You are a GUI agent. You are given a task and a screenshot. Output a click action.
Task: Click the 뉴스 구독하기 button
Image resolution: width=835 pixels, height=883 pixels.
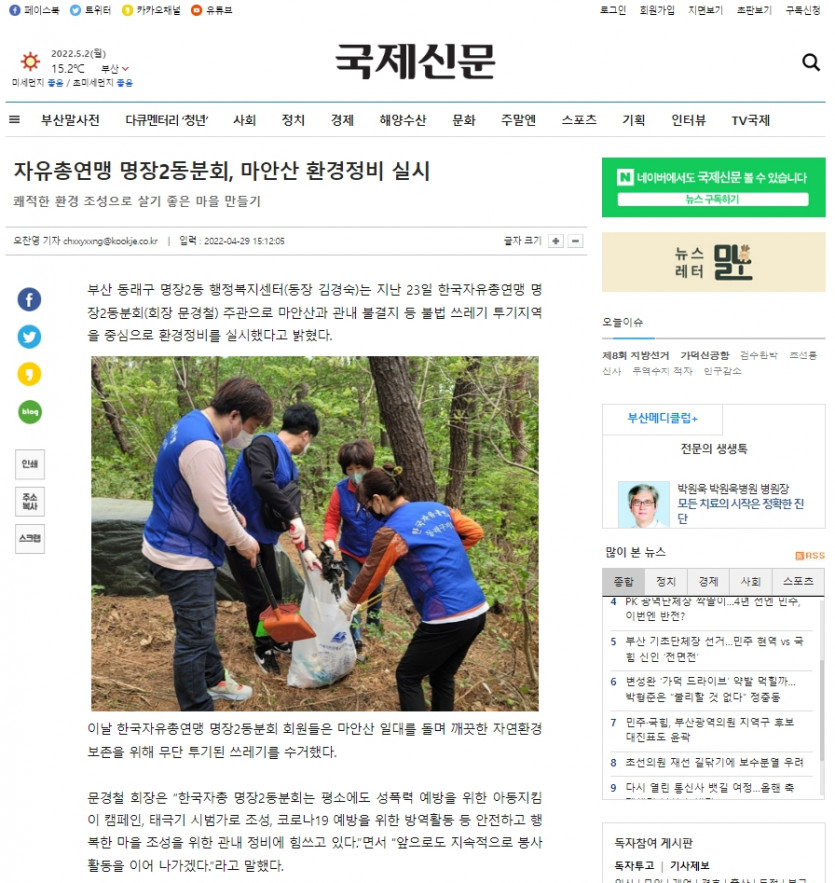click(x=713, y=199)
